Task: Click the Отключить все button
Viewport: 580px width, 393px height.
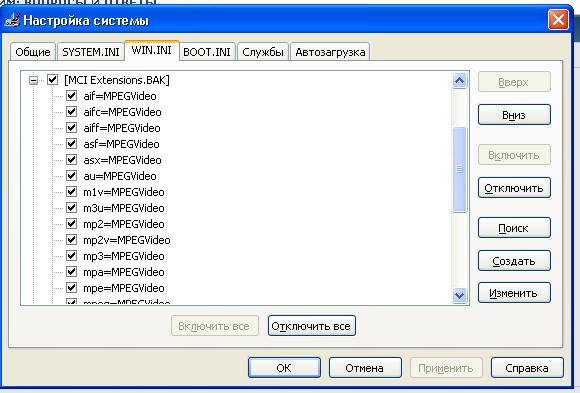Action: (311, 326)
